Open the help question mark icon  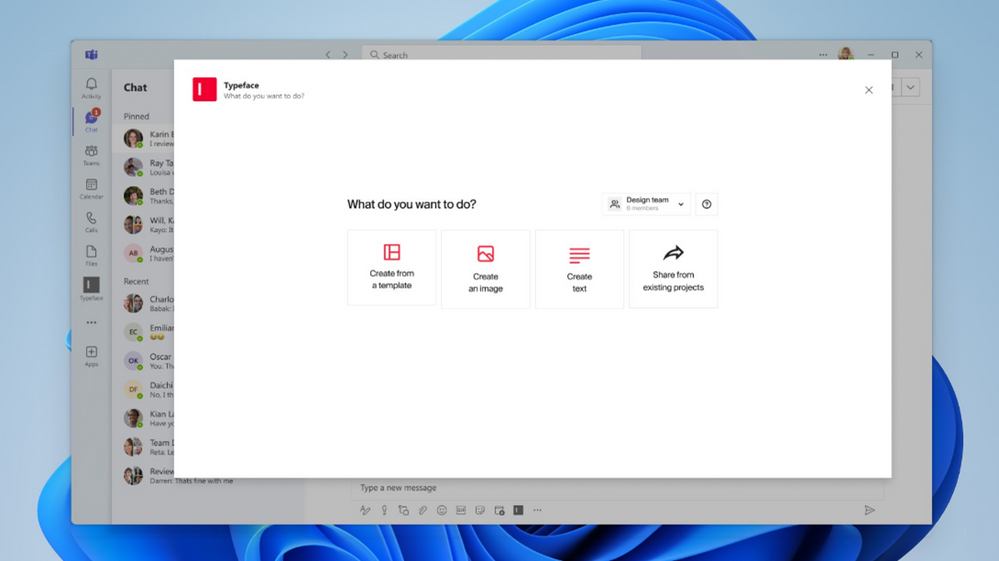tap(707, 204)
